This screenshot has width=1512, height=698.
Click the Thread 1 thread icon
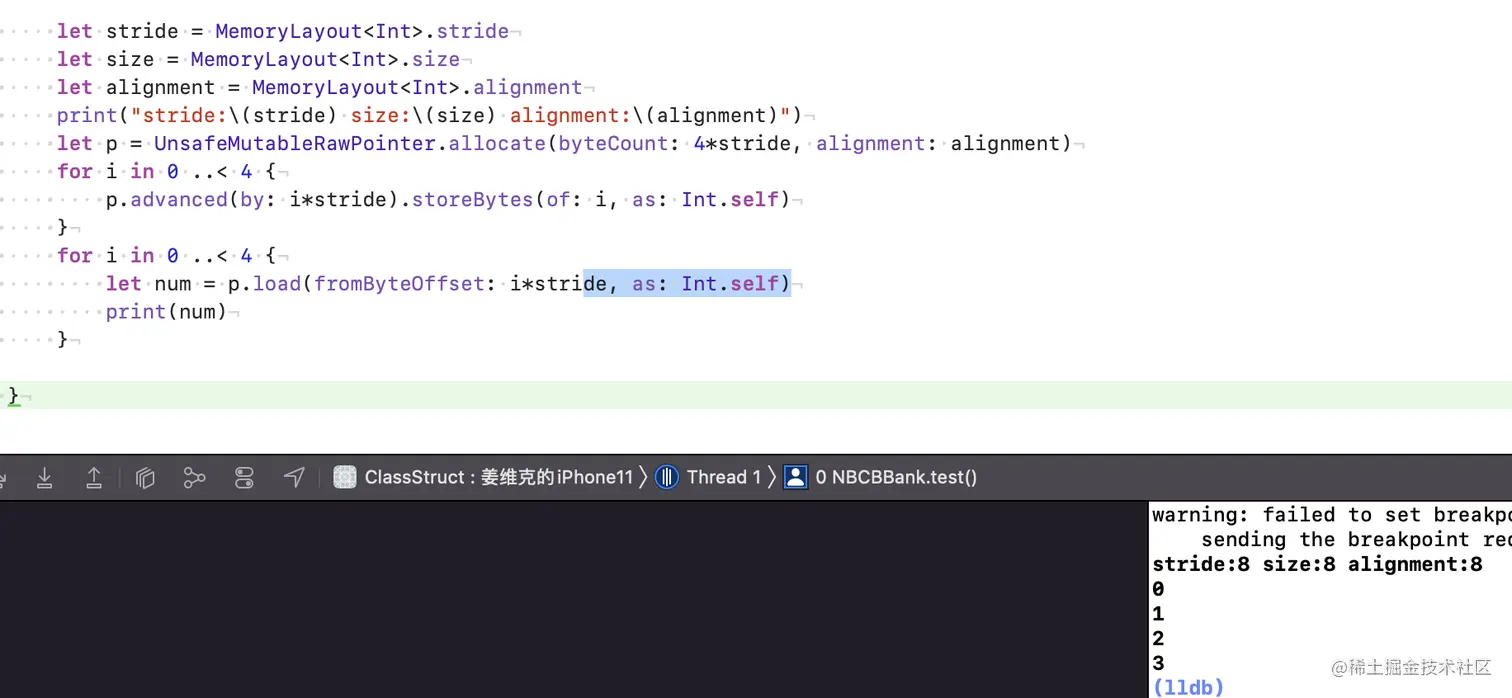click(x=667, y=477)
